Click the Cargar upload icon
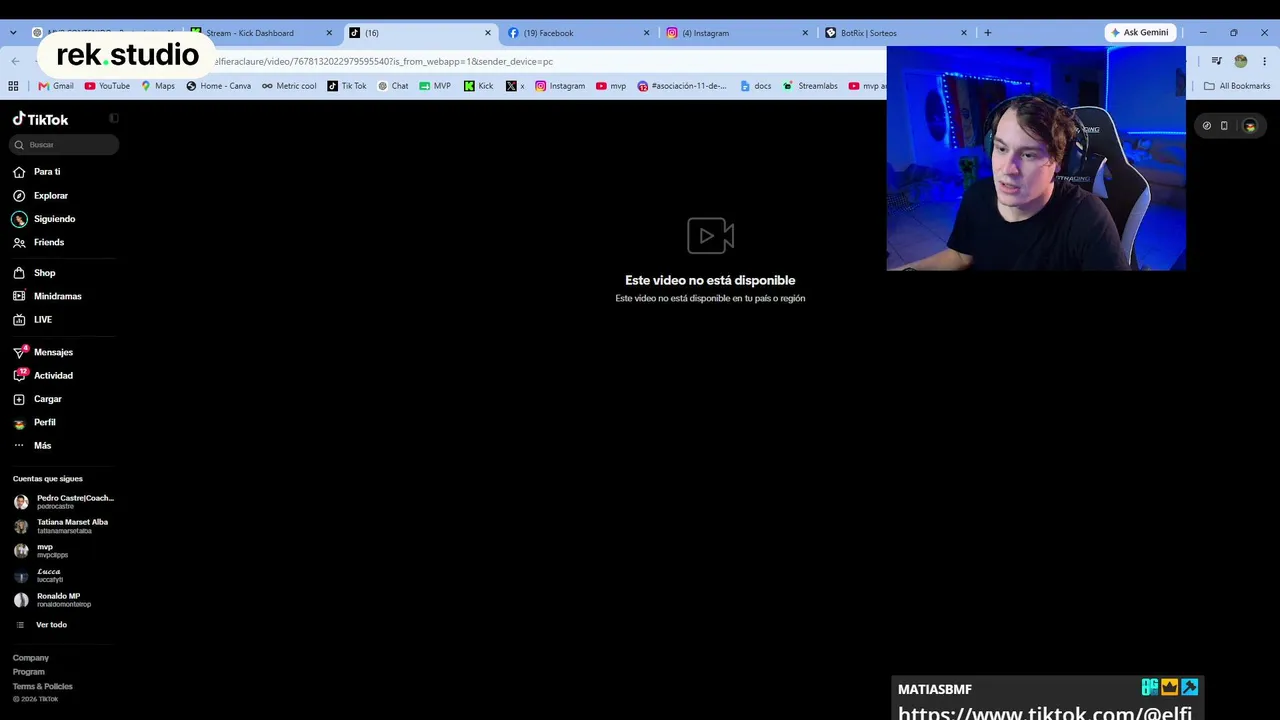The height and width of the screenshot is (720, 1280). tap(19, 399)
